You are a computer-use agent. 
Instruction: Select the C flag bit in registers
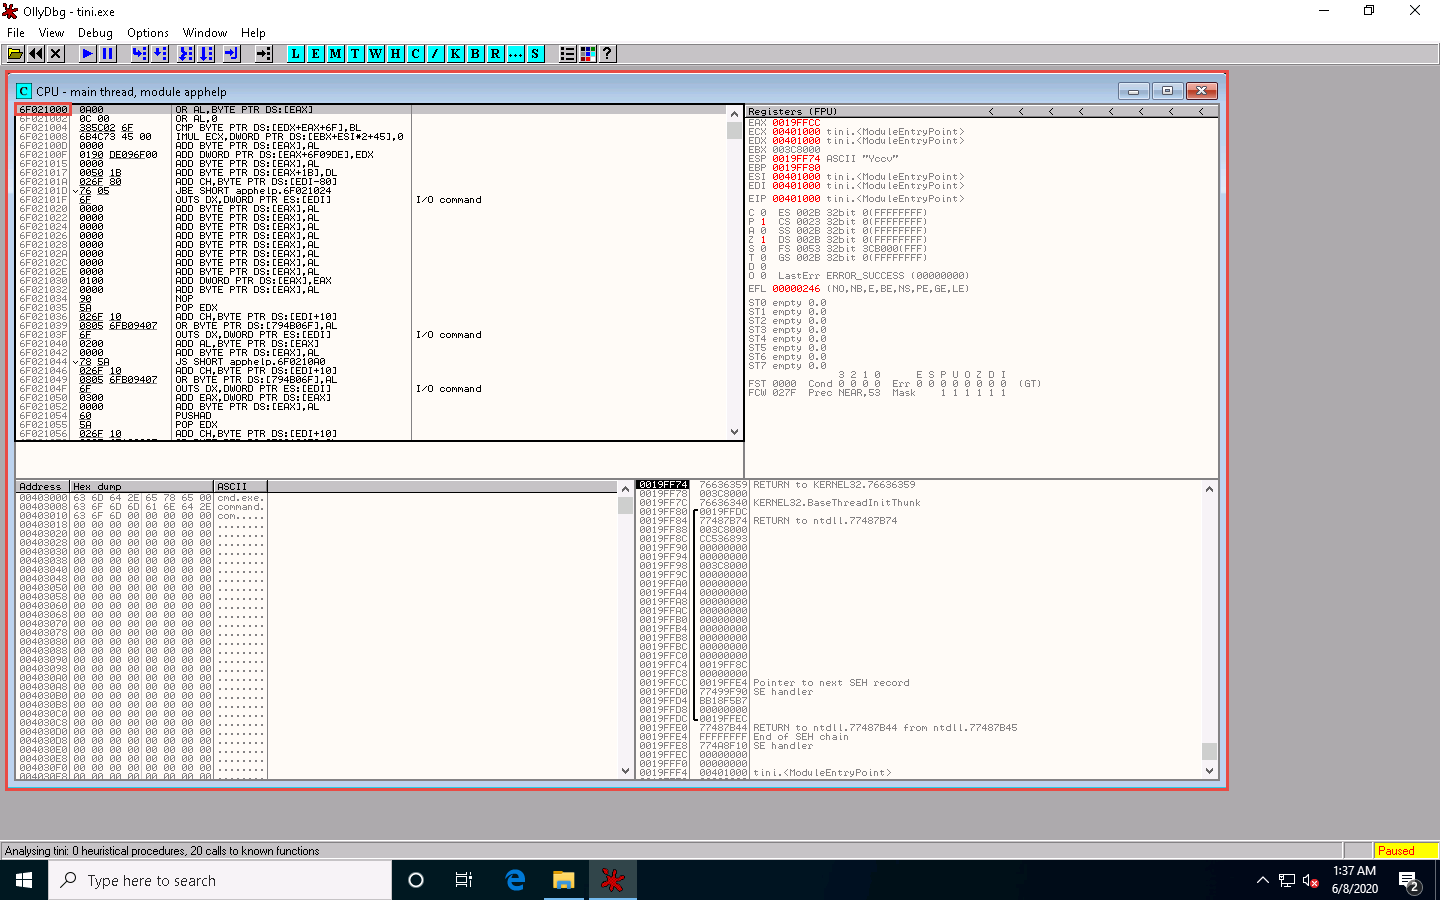point(762,213)
